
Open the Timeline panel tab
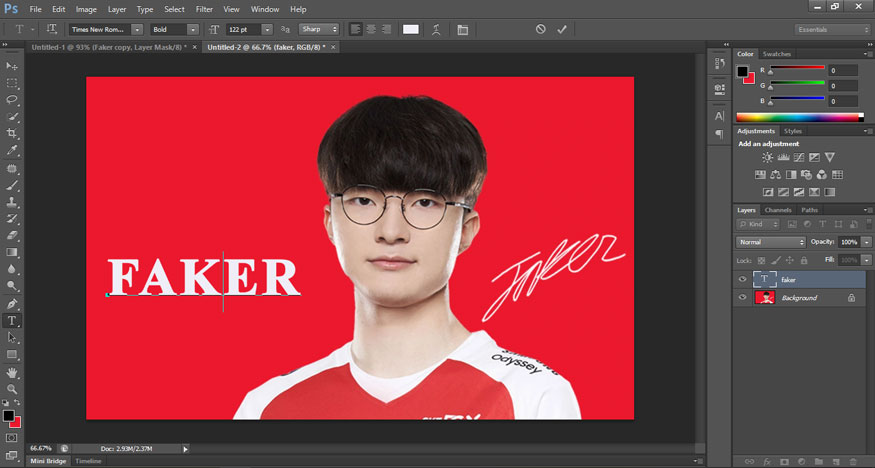click(88, 461)
